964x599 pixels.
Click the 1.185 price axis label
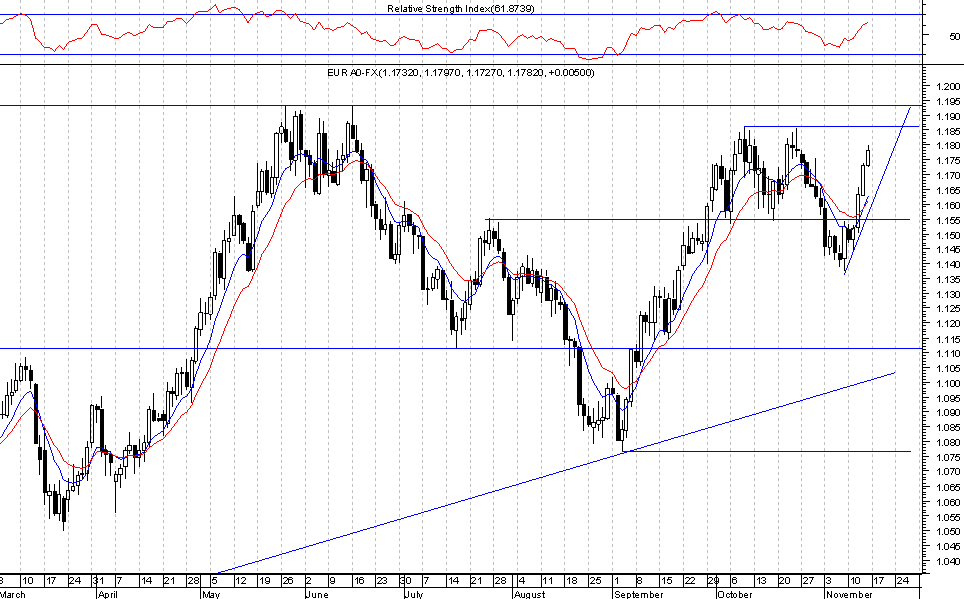[x=948, y=131]
